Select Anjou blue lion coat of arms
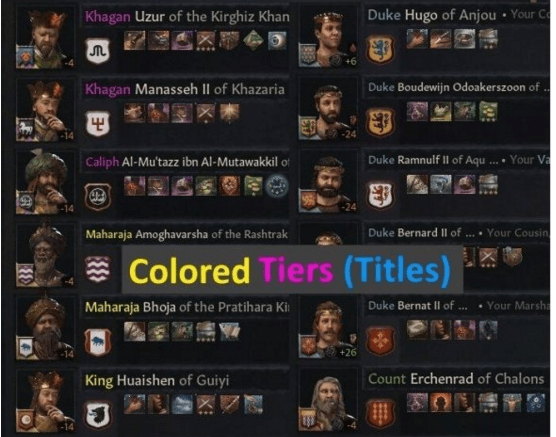Image resolution: width=556 pixels, height=437 pixels. pos(380,49)
